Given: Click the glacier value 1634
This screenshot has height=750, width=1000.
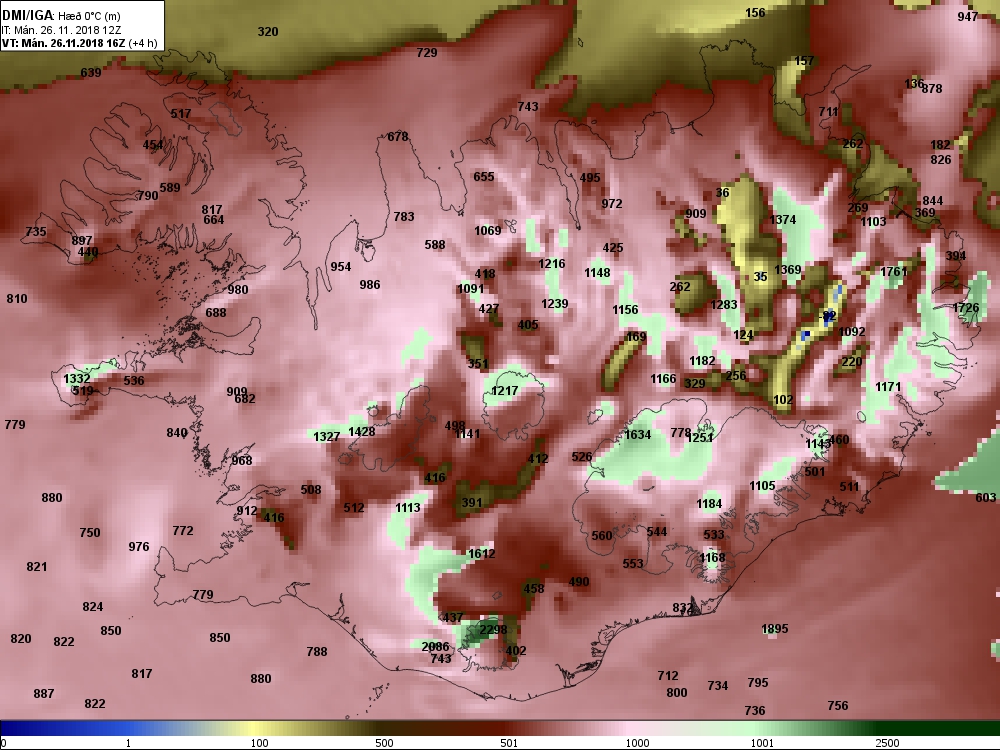Looking at the screenshot, I should 637,435.
